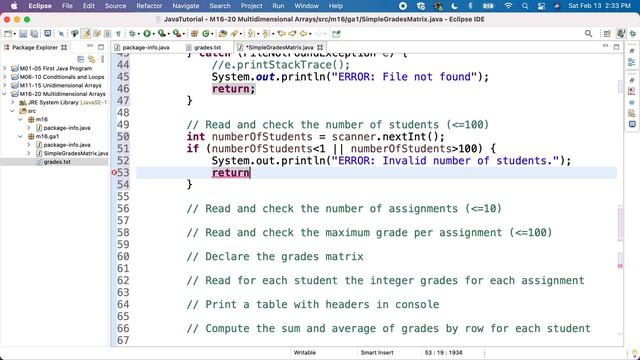Expand M06-10 Conditionals and Loops project
Screen dimensions: 640x360
[x=5, y=77]
